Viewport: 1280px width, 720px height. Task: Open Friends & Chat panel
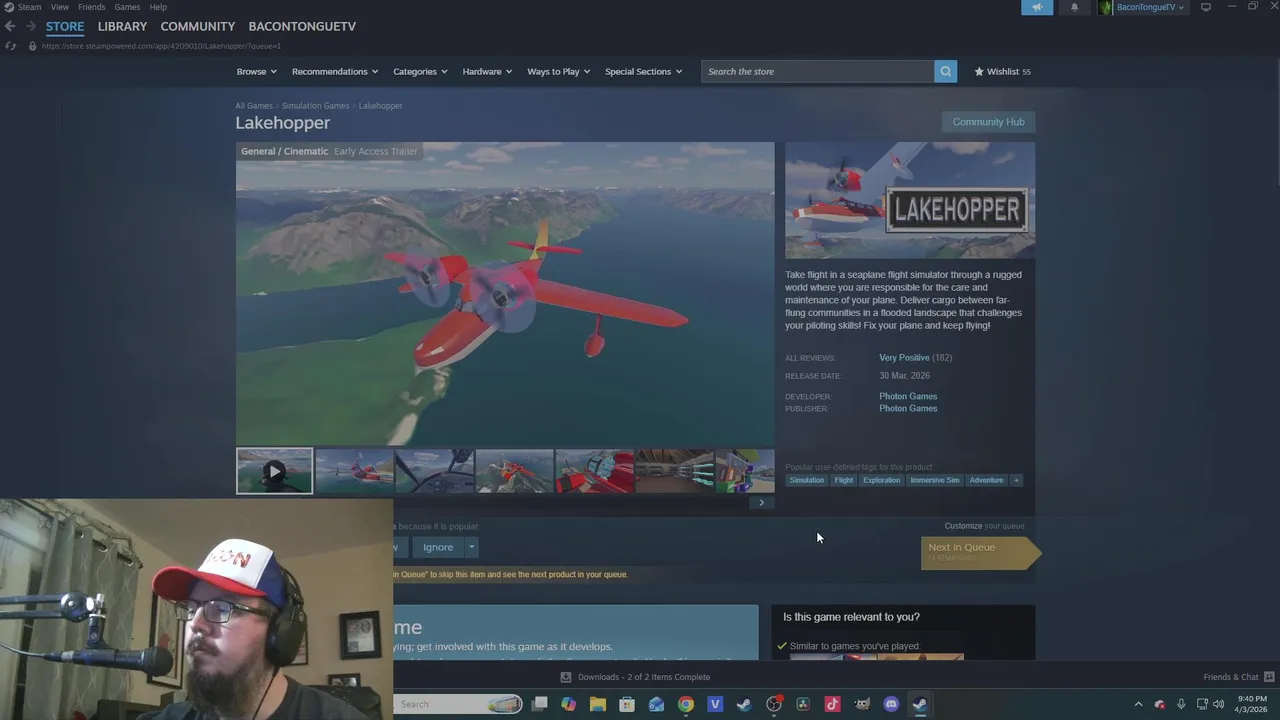click(1238, 677)
